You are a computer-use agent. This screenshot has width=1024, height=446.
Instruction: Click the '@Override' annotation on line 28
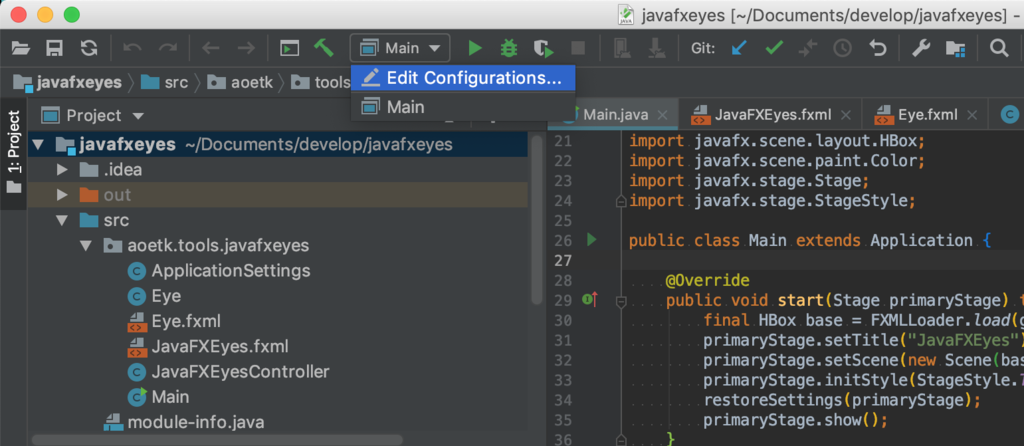tap(707, 281)
